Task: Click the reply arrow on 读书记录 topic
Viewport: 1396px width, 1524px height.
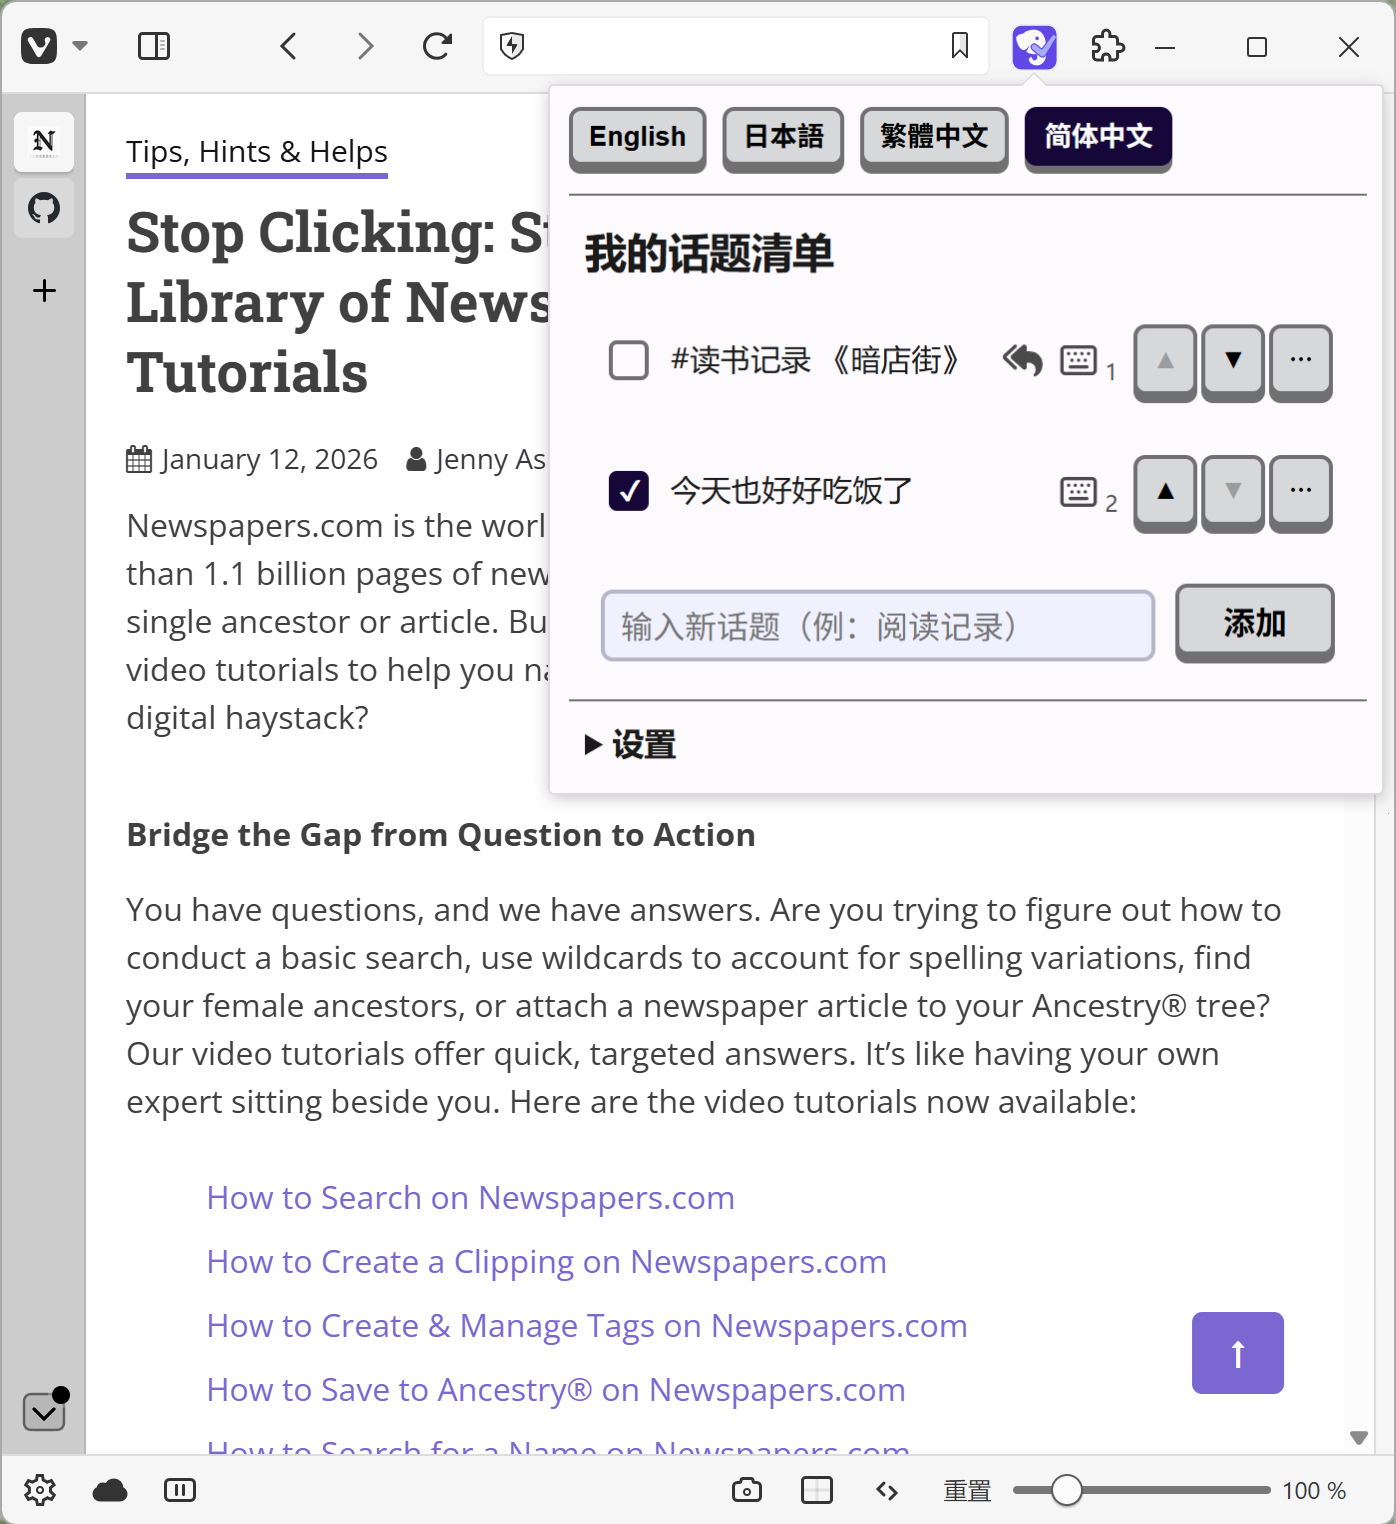Action: point(1022,360)
